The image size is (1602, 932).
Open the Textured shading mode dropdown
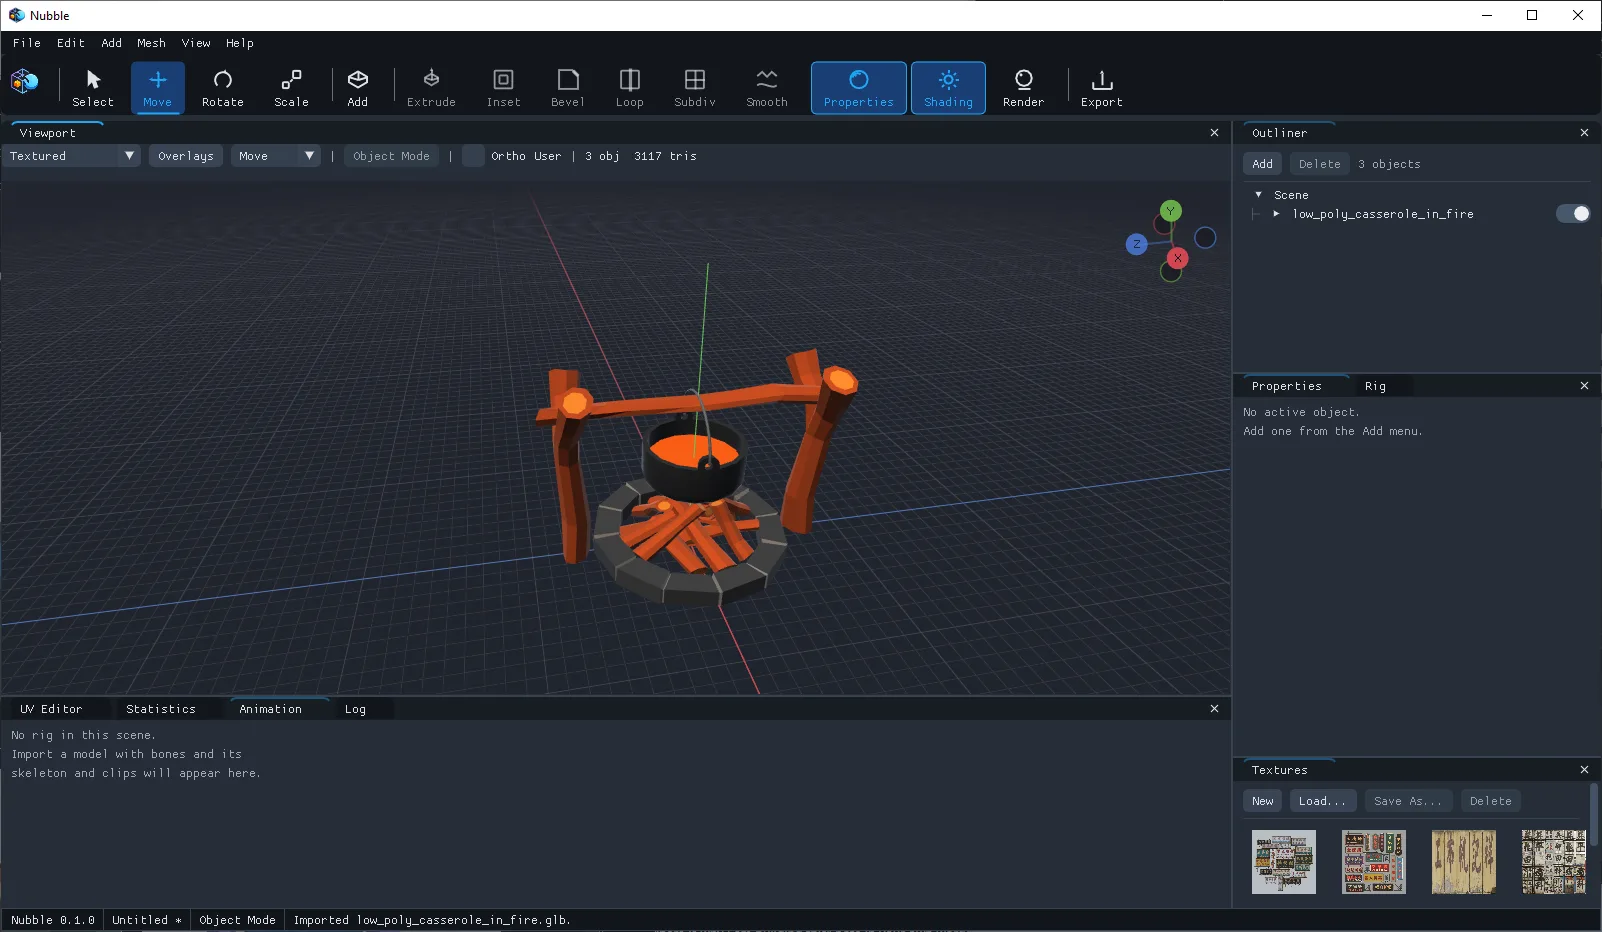(71, 156)
